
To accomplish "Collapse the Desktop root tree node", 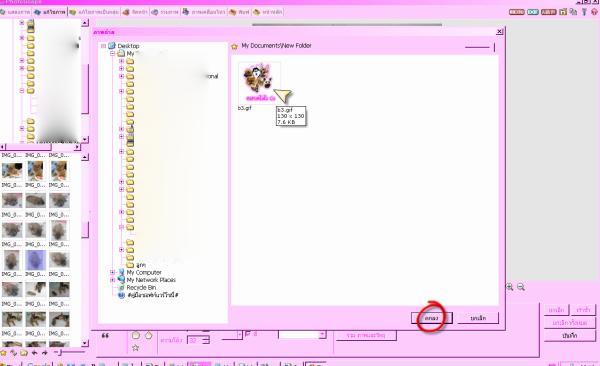I will 103,46.
